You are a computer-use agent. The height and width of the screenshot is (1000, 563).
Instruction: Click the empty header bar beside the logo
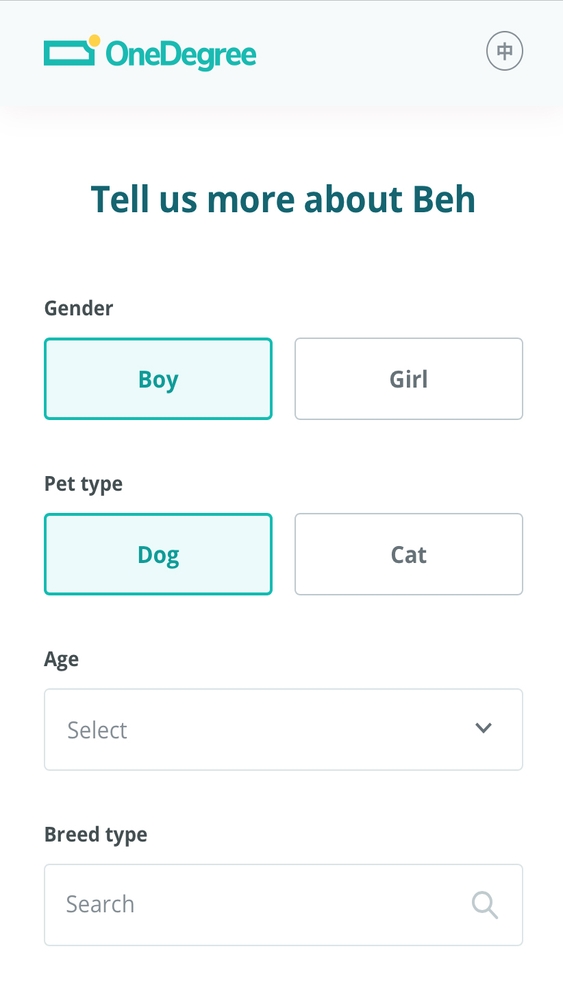pos(370,52)
